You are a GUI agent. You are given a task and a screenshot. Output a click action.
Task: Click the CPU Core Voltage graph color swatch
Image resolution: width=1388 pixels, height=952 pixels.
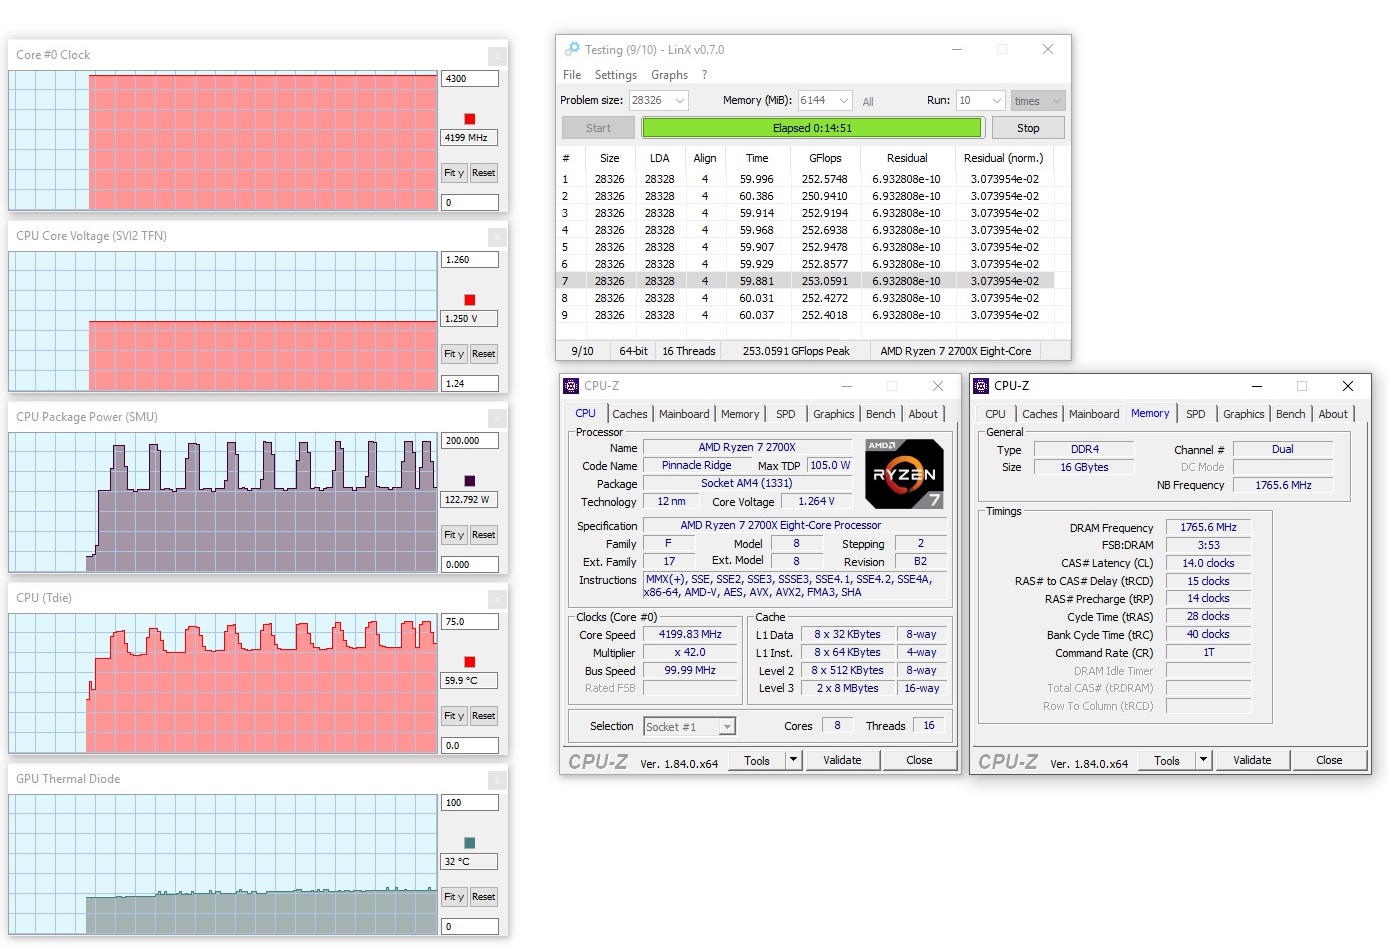tap(470, 300)
